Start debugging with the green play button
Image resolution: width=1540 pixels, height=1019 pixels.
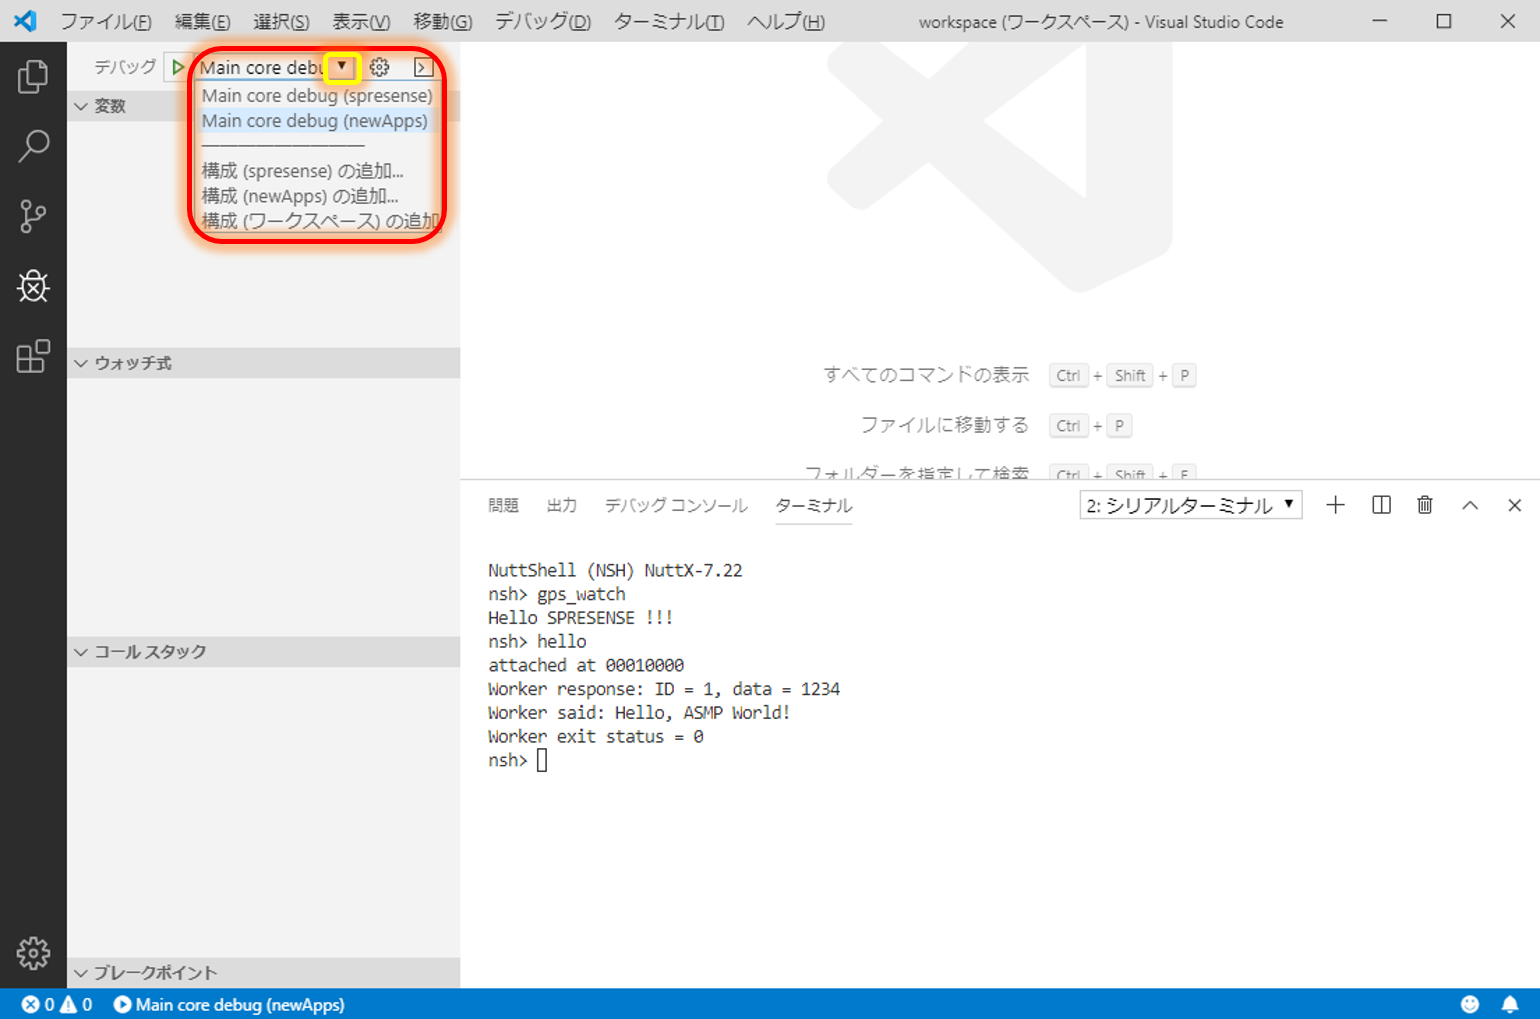[x=177, y=67]
